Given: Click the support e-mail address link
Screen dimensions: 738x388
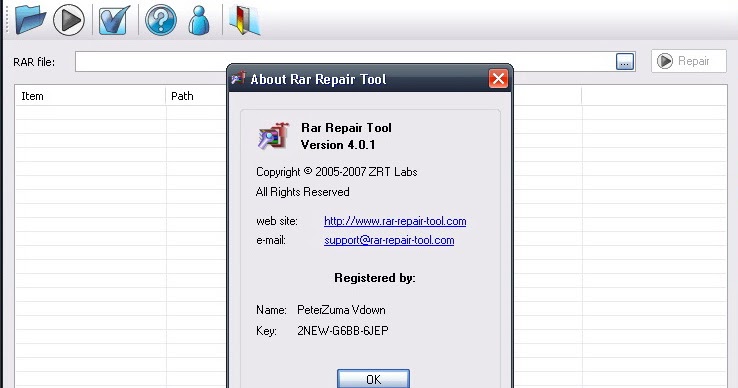Looking at the screenshot, I should (389, 240).
